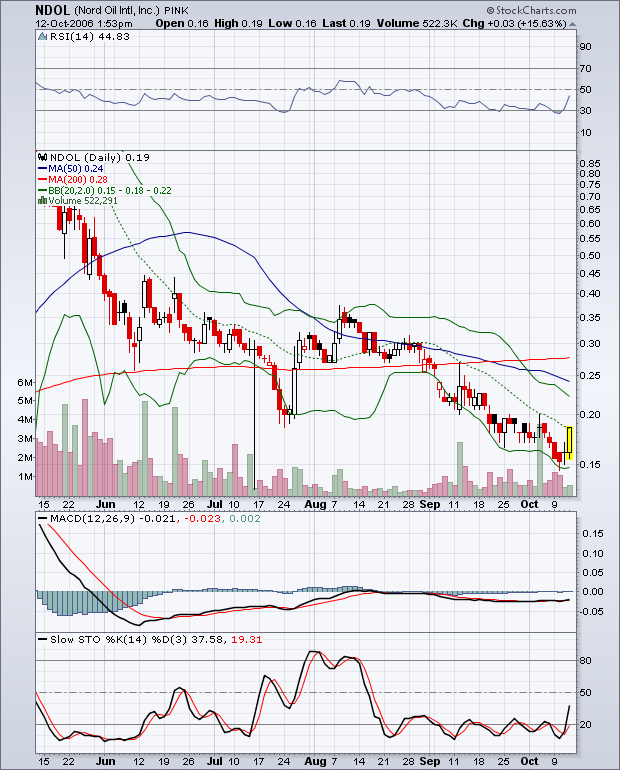This screenshot has width=620, height=770.
Task: Click the RSI(14) line legend icon
Action: click(43, 37)
